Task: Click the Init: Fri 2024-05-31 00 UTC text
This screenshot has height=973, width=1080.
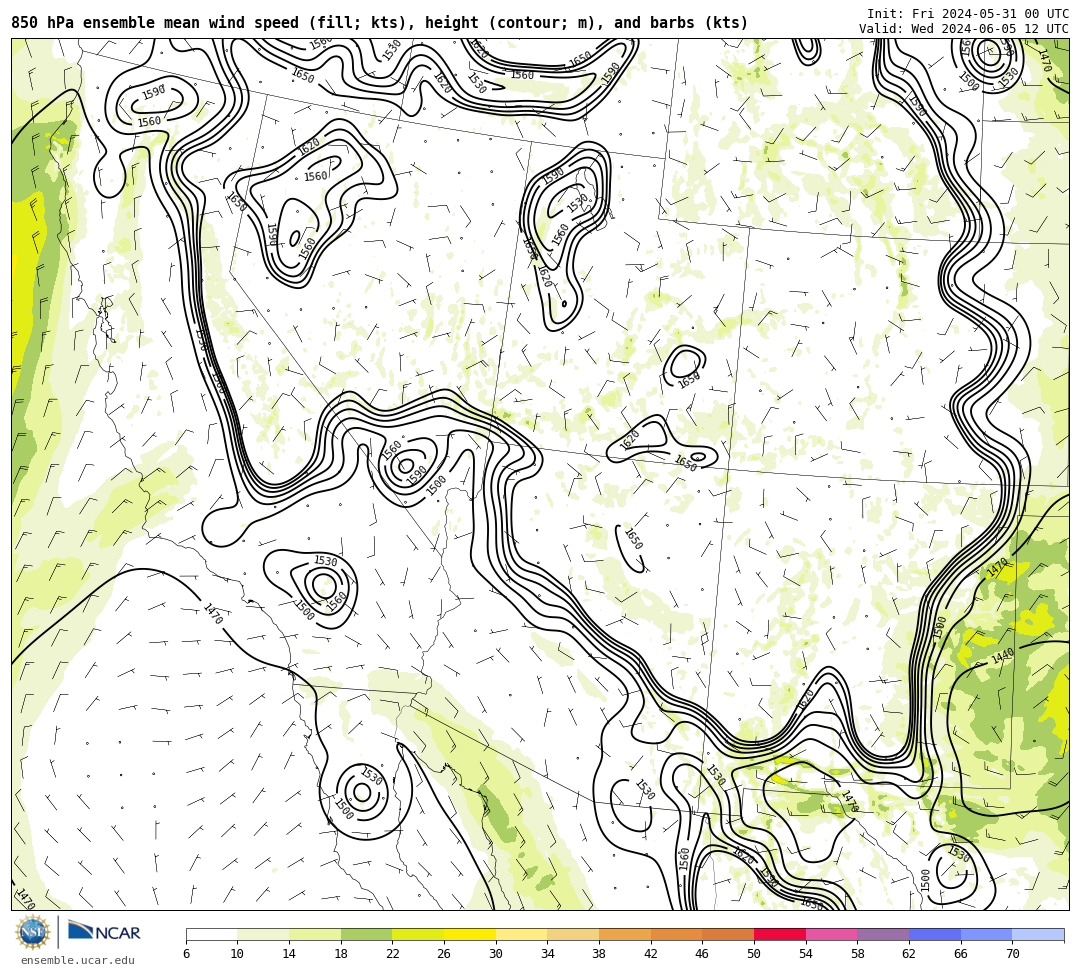Action: click(968, 14)
